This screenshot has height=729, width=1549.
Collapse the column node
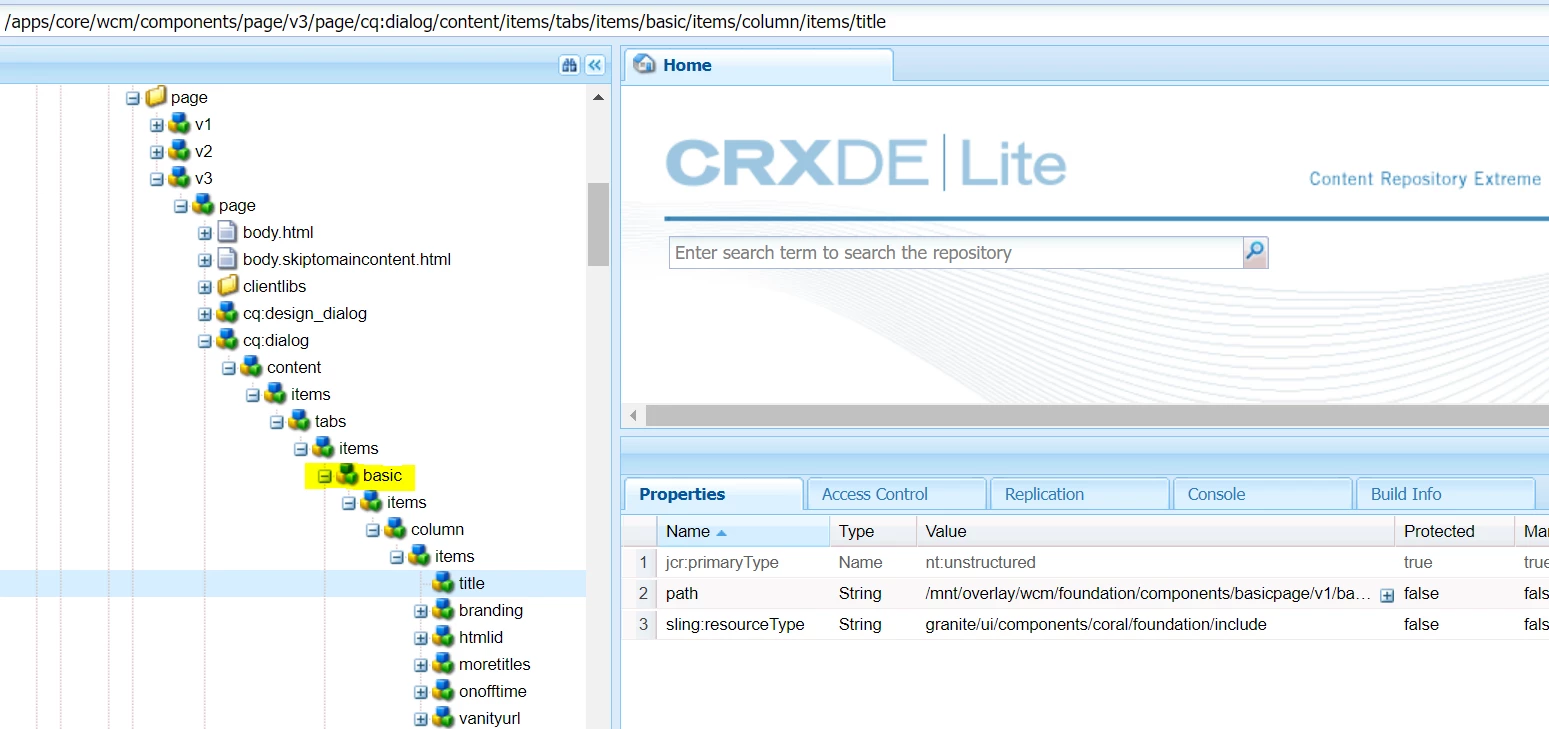click(x=372, y=530)
